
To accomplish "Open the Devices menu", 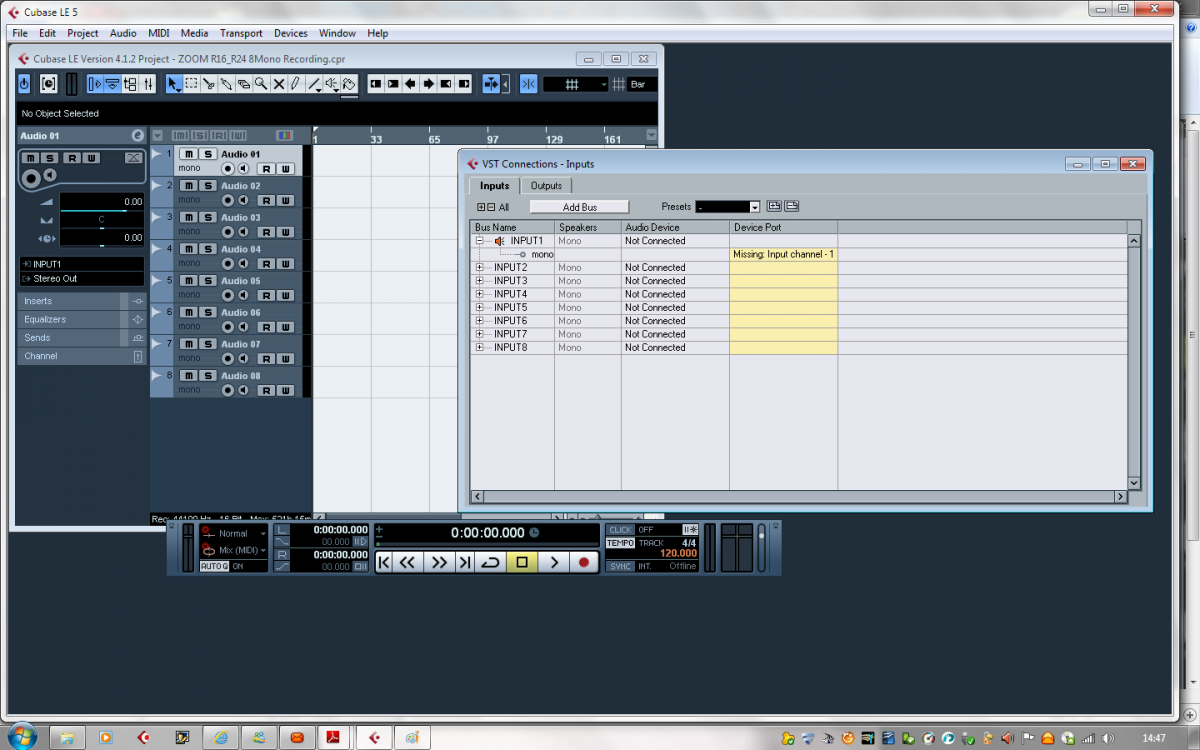I will [291, 33].
